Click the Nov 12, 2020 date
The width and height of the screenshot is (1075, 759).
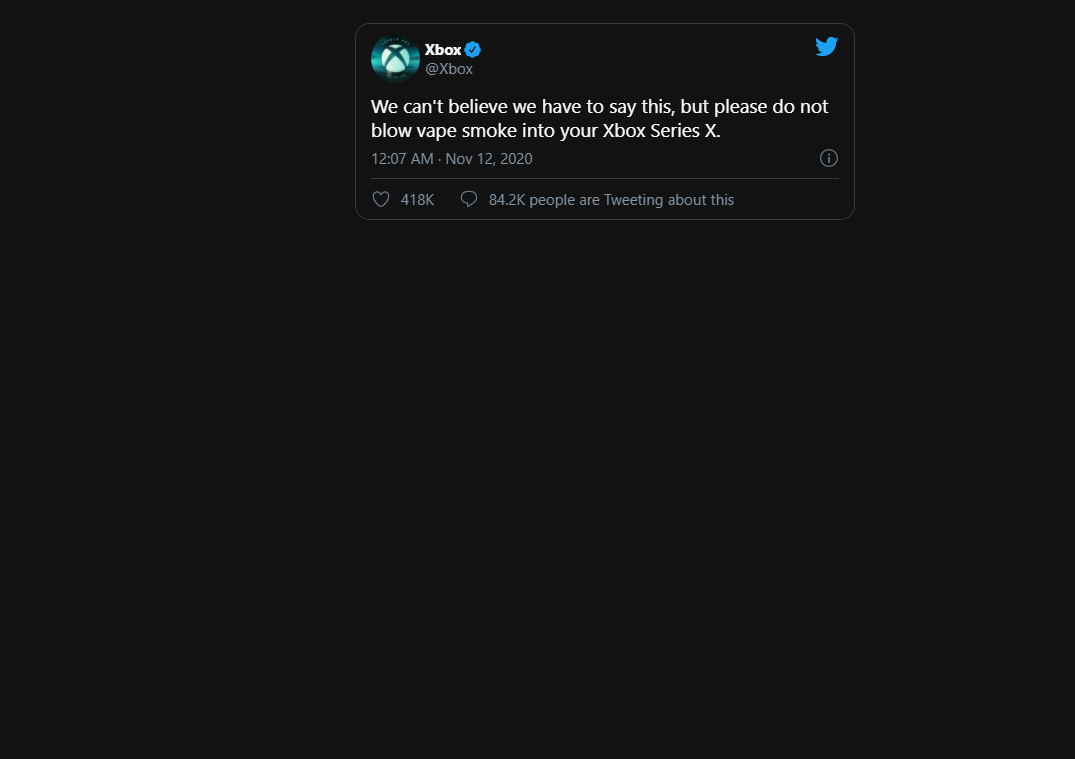[x=489, y=159]
